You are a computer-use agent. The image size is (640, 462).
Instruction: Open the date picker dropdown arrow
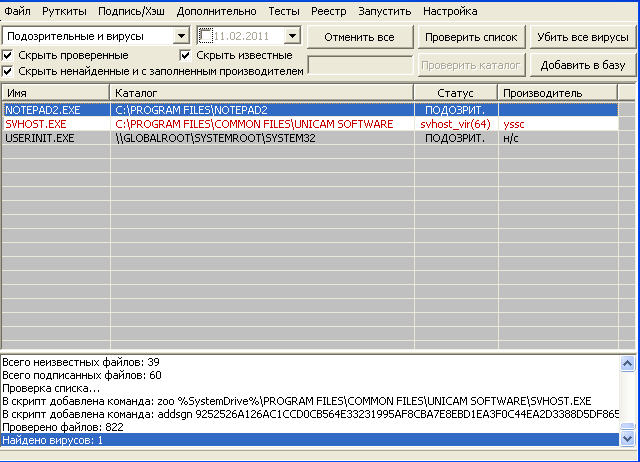(292, 36)
